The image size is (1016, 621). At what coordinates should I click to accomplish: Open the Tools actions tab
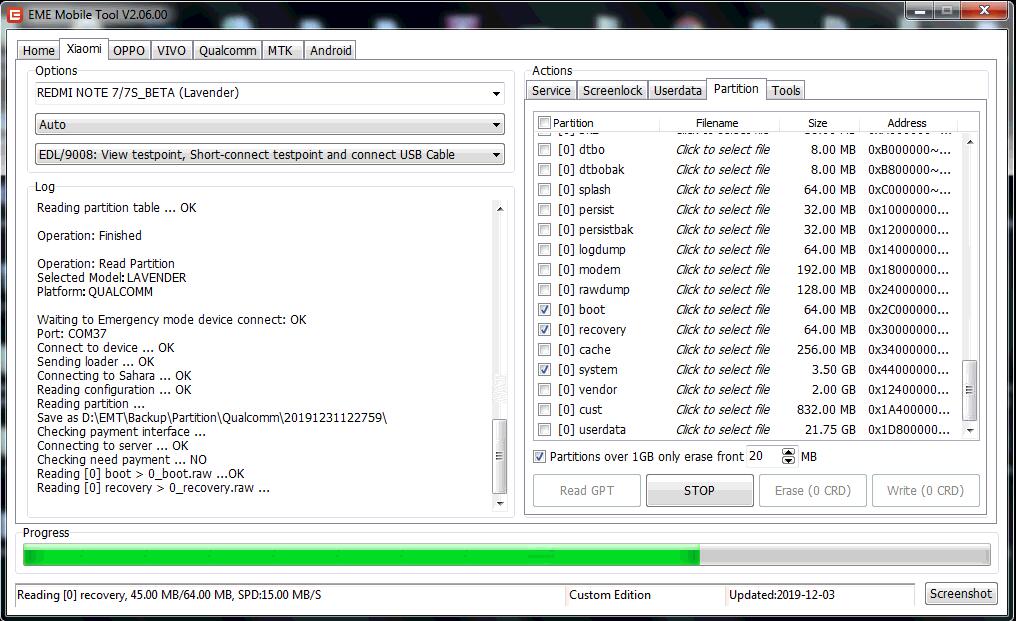point(786,91)
